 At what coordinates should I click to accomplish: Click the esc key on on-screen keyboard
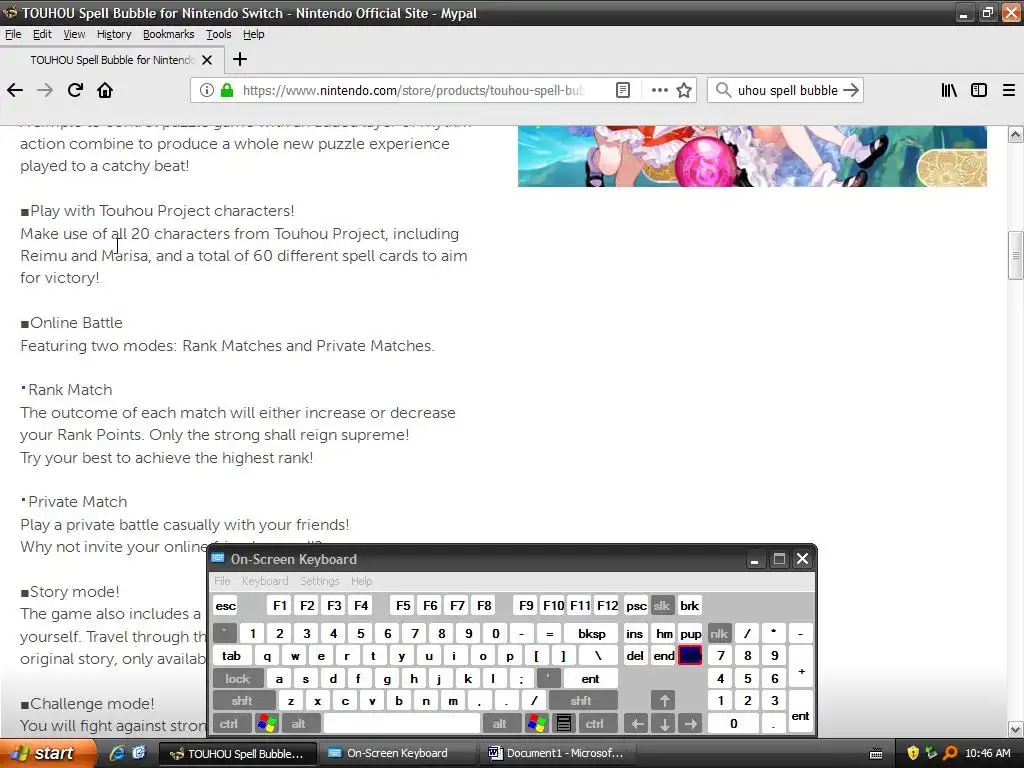225,605
